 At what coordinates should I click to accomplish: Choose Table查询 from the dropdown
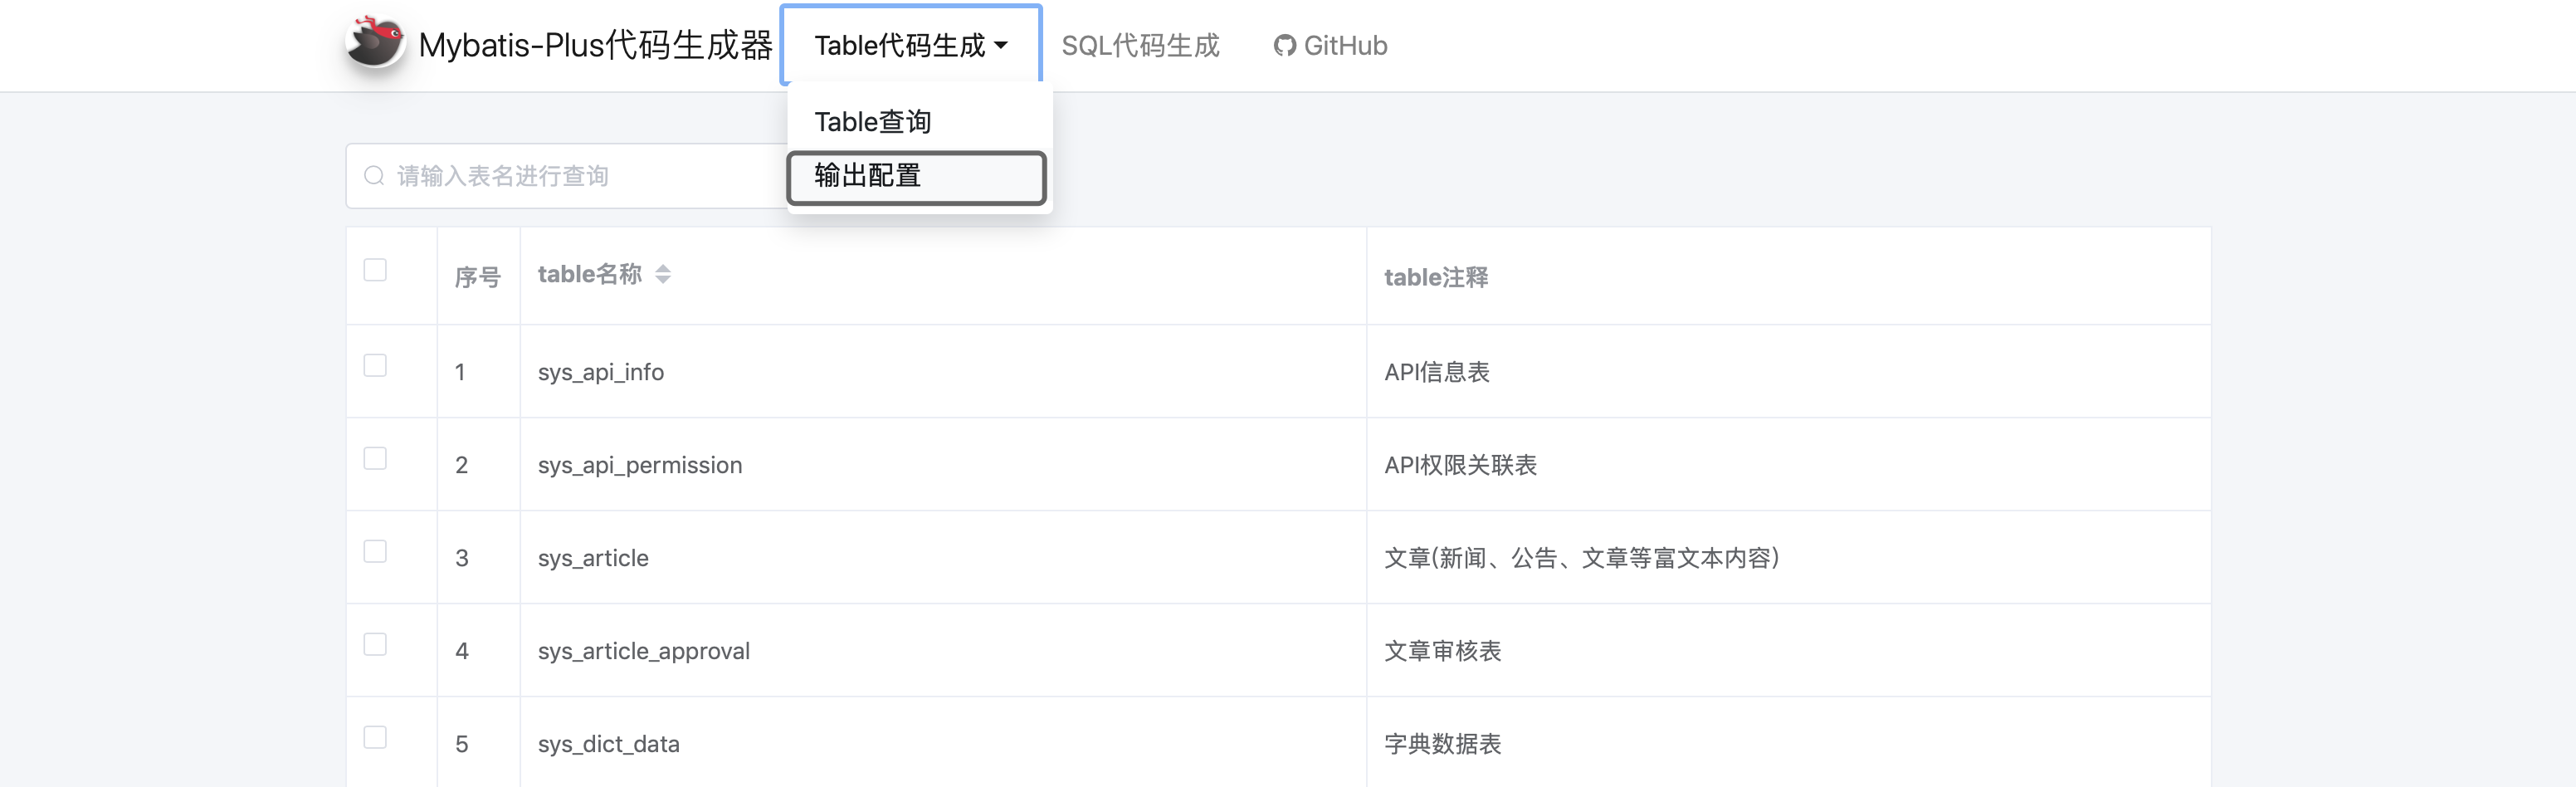click(872, 122)
